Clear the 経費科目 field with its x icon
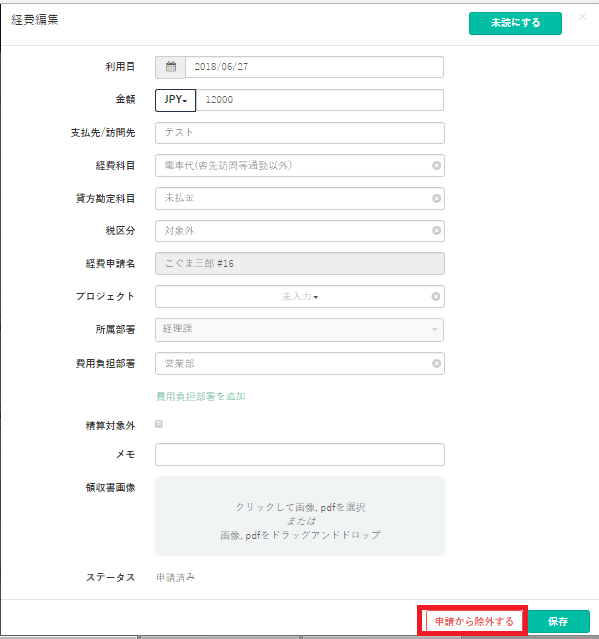 pyautogui.click(x=436, y=165)
